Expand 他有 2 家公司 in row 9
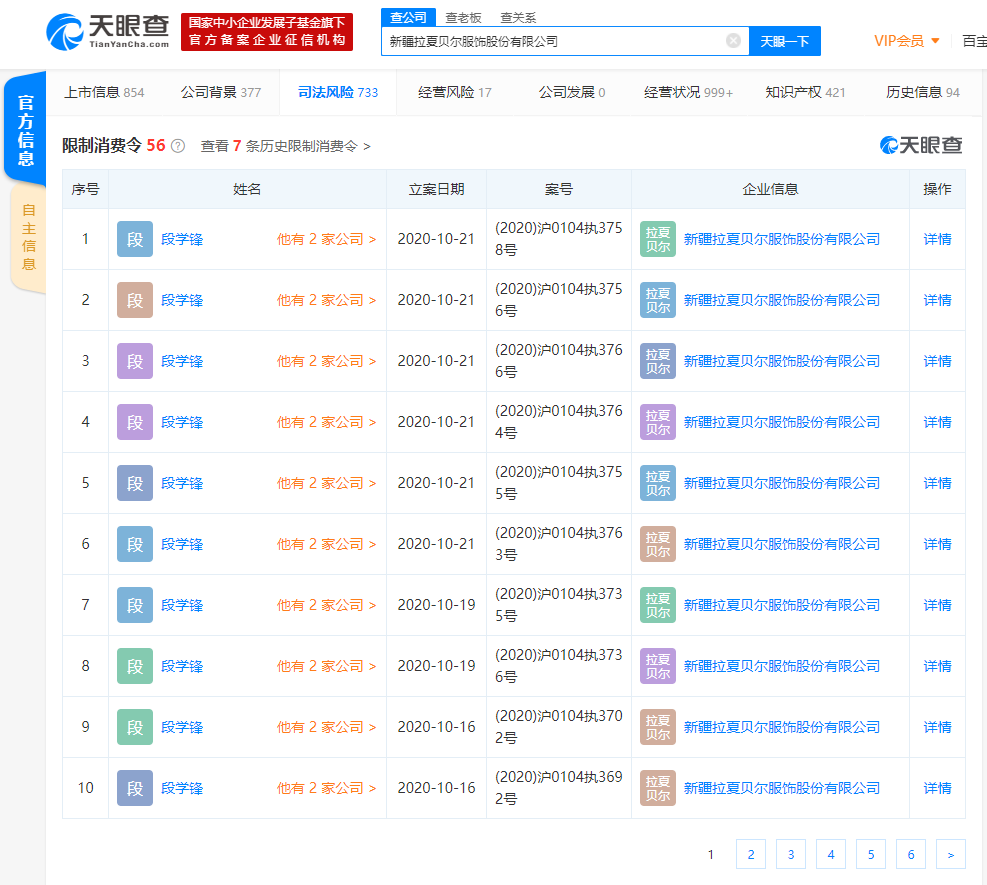 326,728
